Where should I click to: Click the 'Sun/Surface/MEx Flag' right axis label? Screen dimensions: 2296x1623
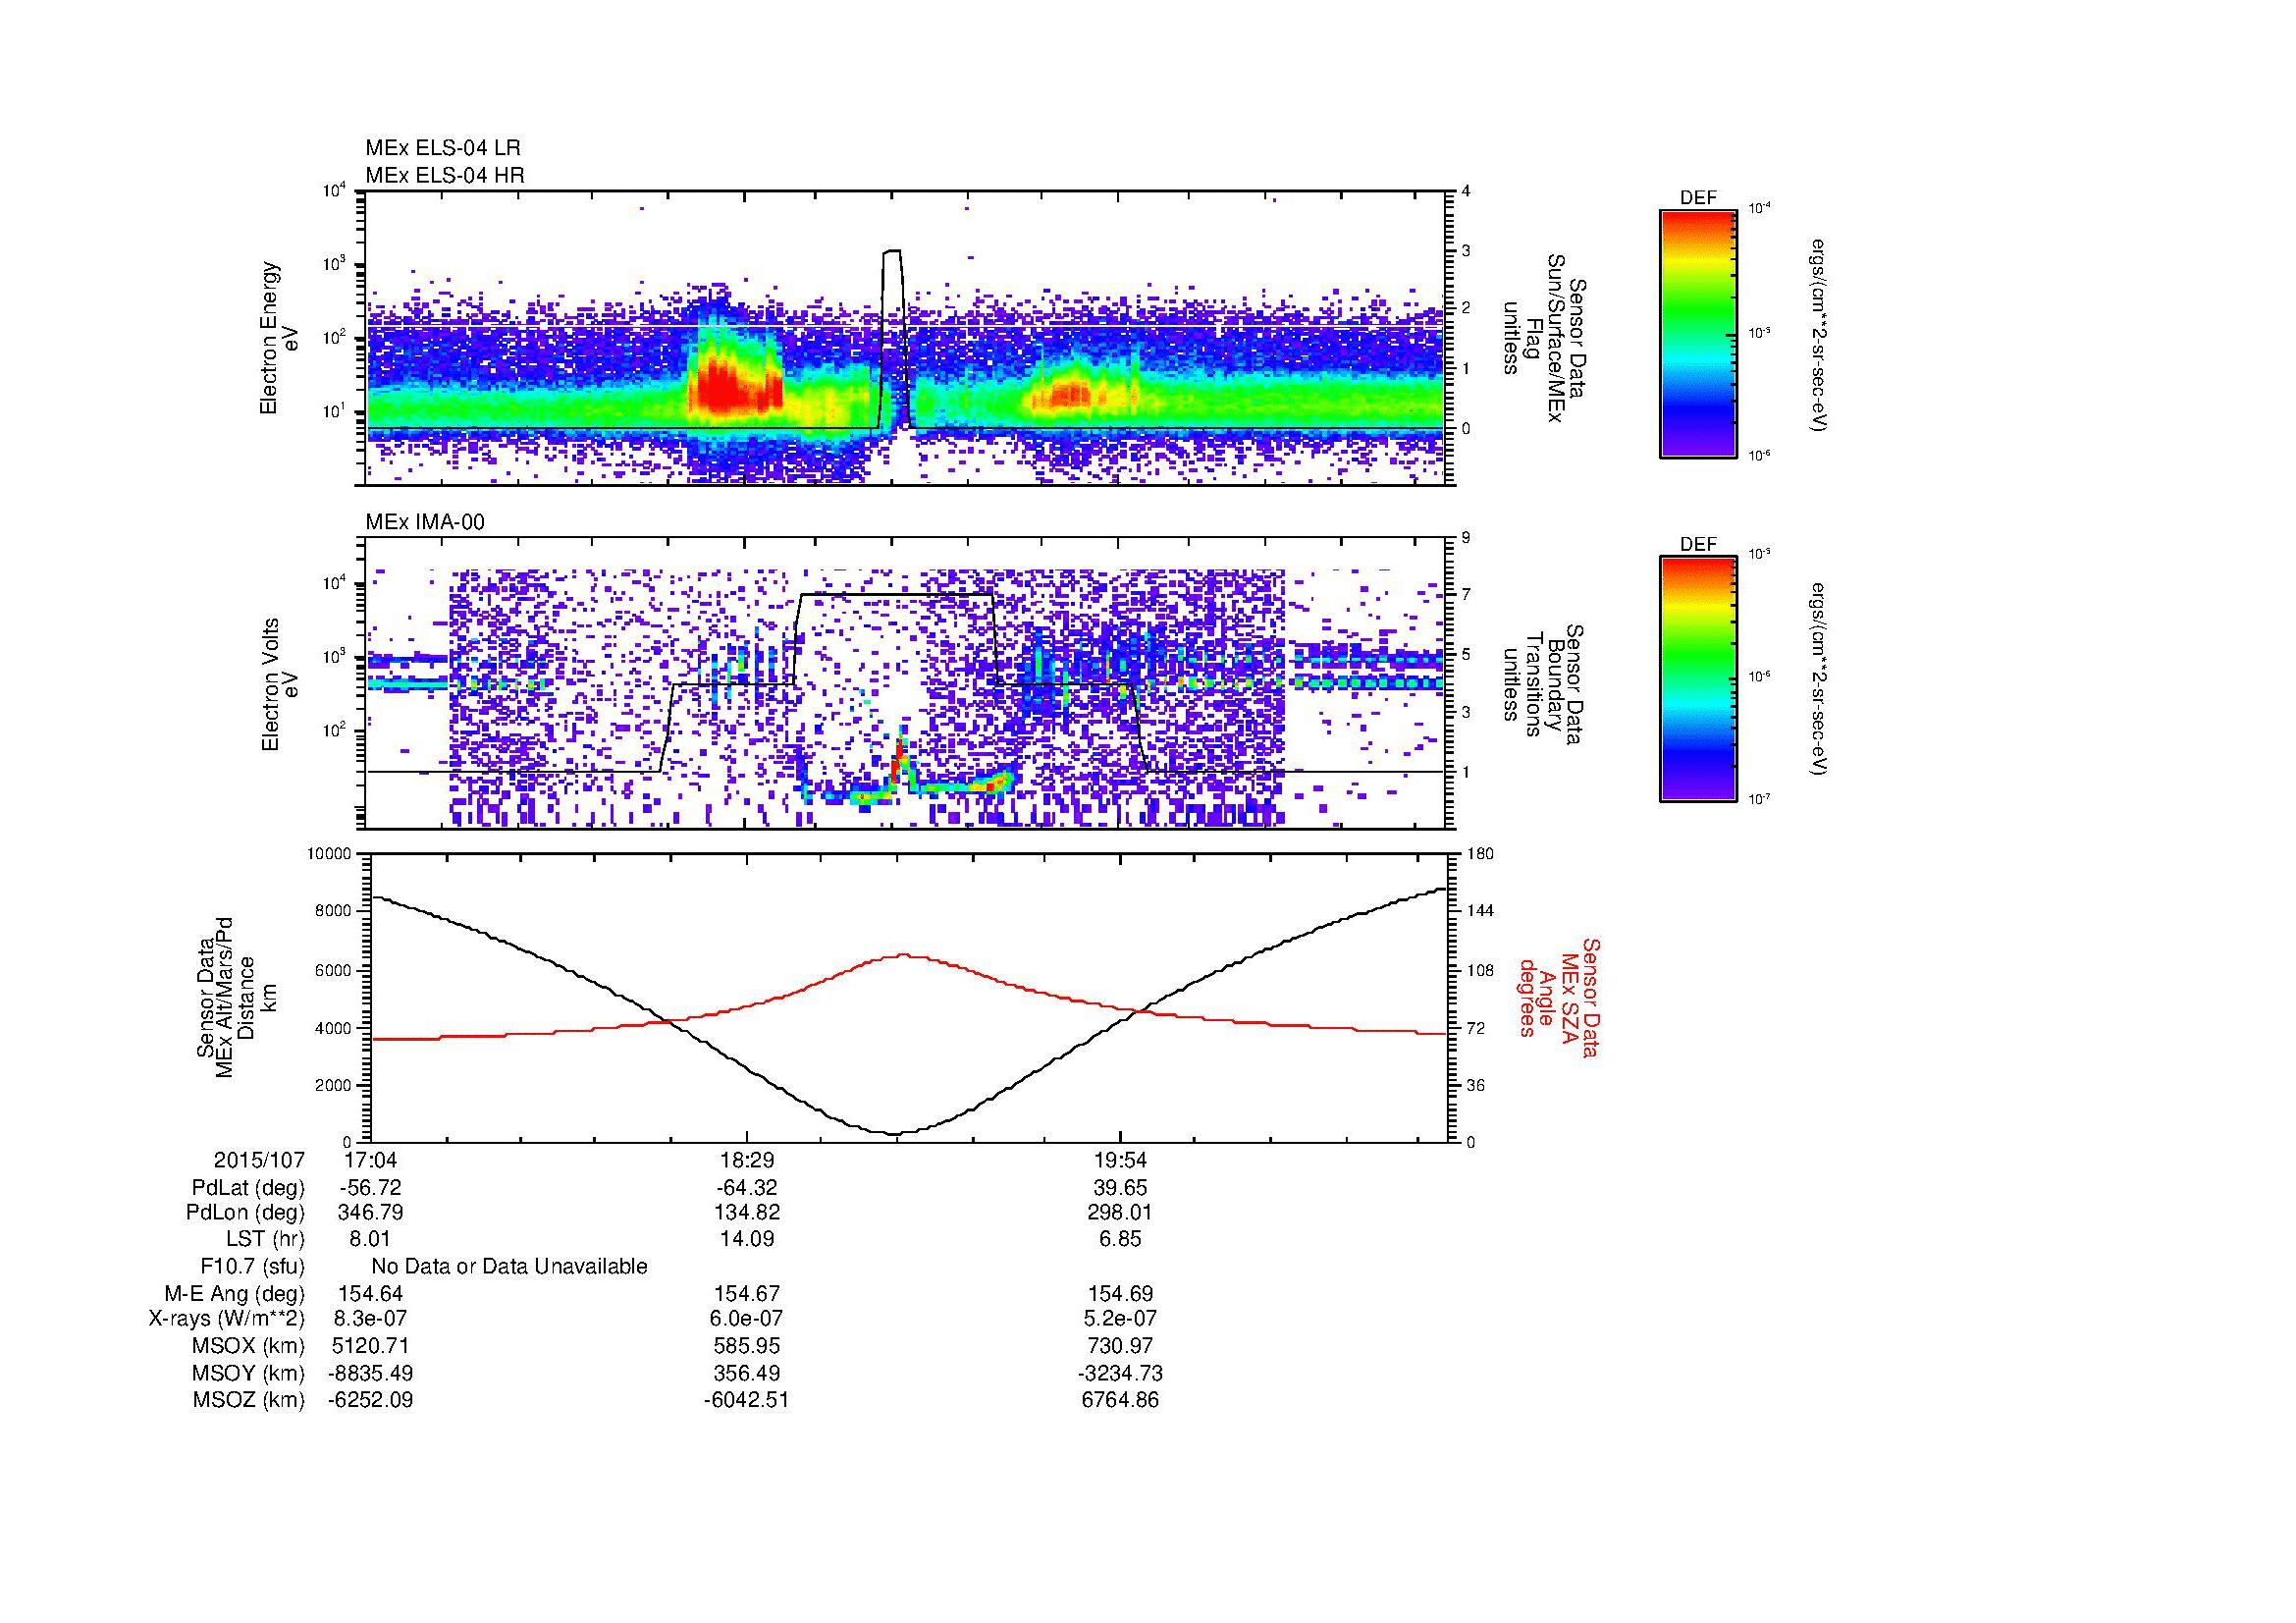click(x=1544, y=338)
